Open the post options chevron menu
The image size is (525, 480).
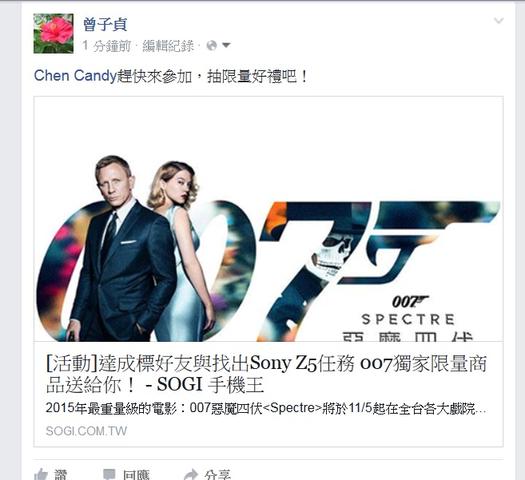click(x=499, y=21)
